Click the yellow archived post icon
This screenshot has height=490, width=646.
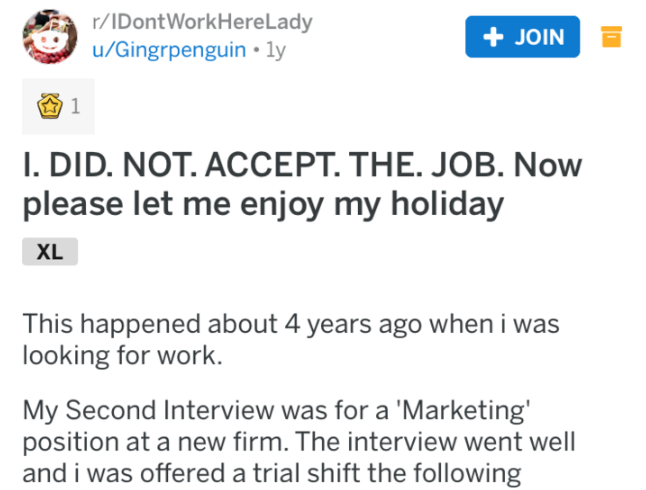click(611, 37)
